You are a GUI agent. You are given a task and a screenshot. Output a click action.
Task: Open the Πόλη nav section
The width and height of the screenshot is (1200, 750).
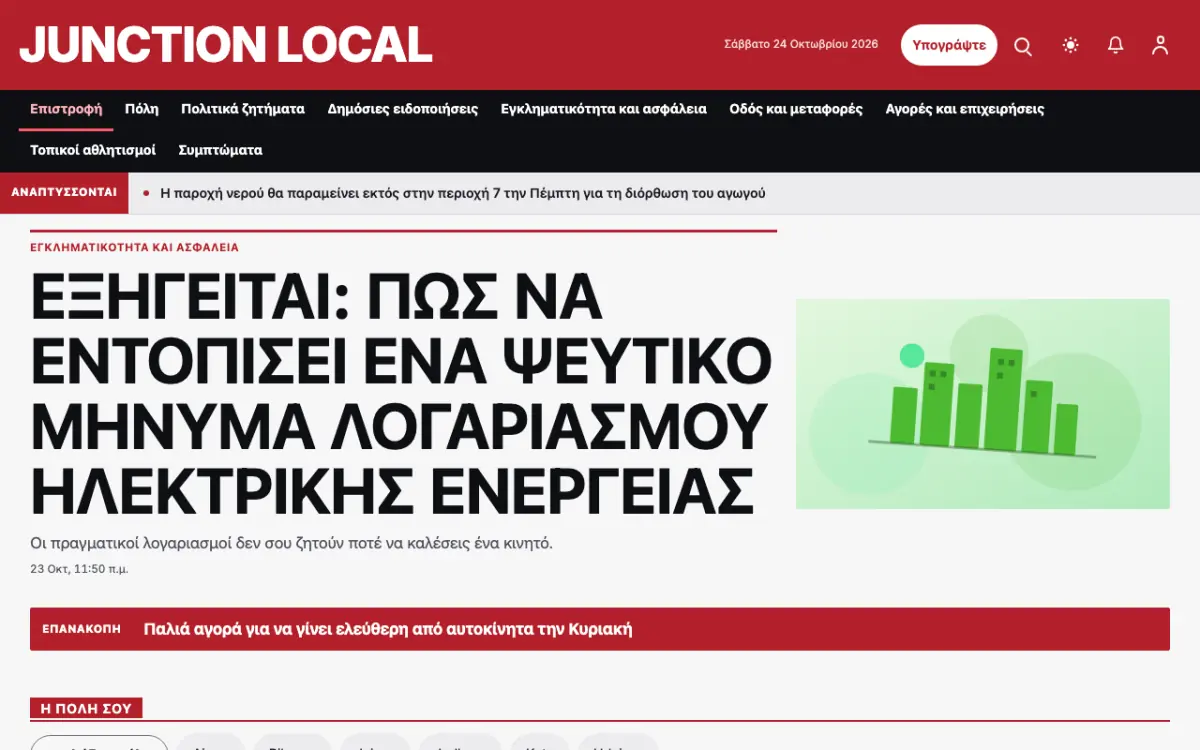click(x=142, y=109)
